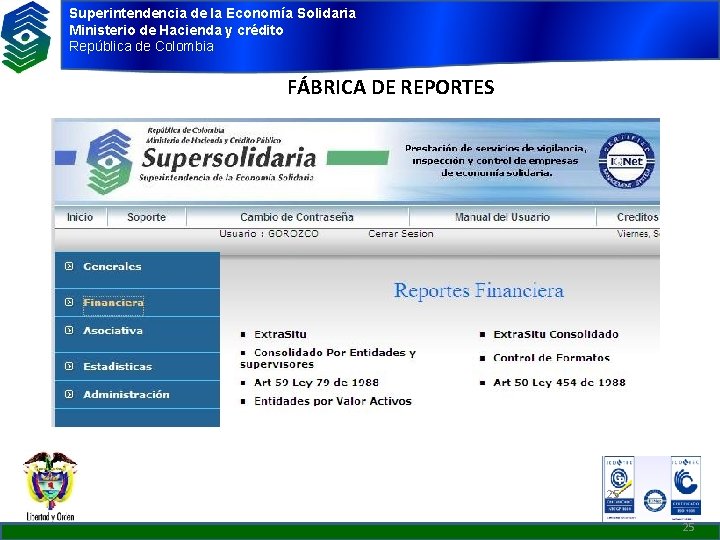Click the República de Colombia header text
This screenshot has width=720, height=540.
(x=141, y=46)
